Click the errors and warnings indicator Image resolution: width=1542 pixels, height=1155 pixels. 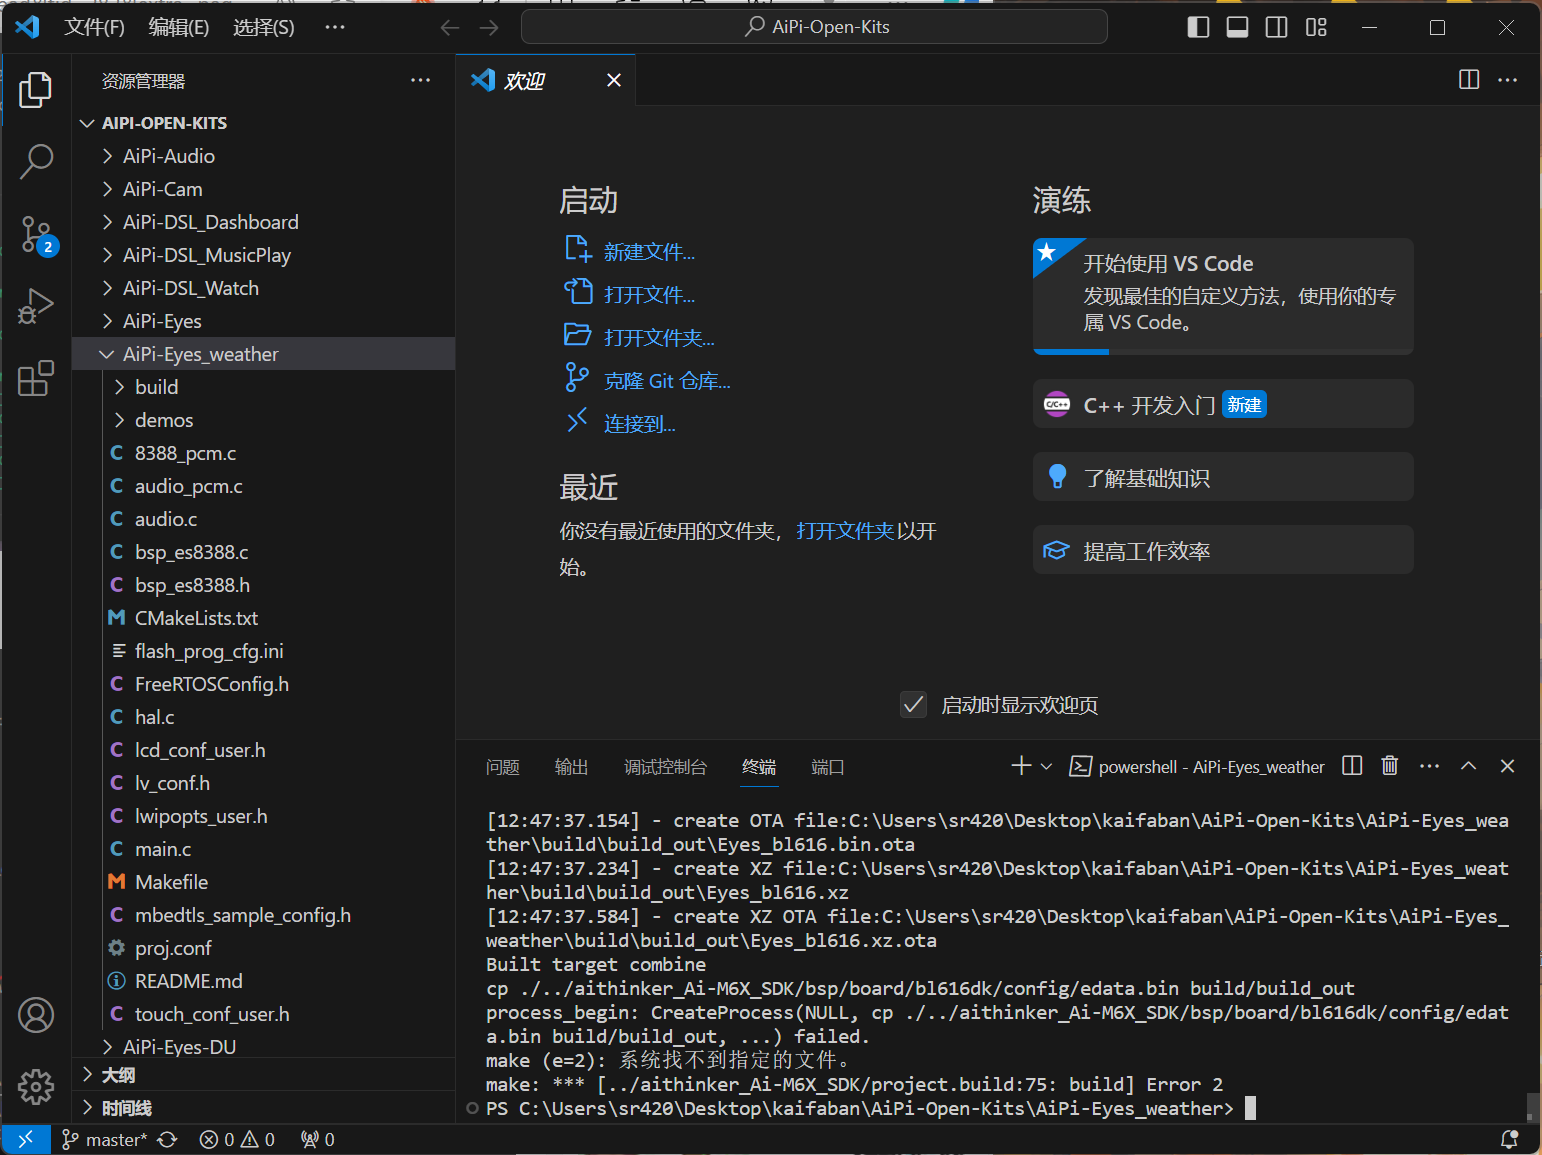pyautogui.click(x=237, y=1139)
